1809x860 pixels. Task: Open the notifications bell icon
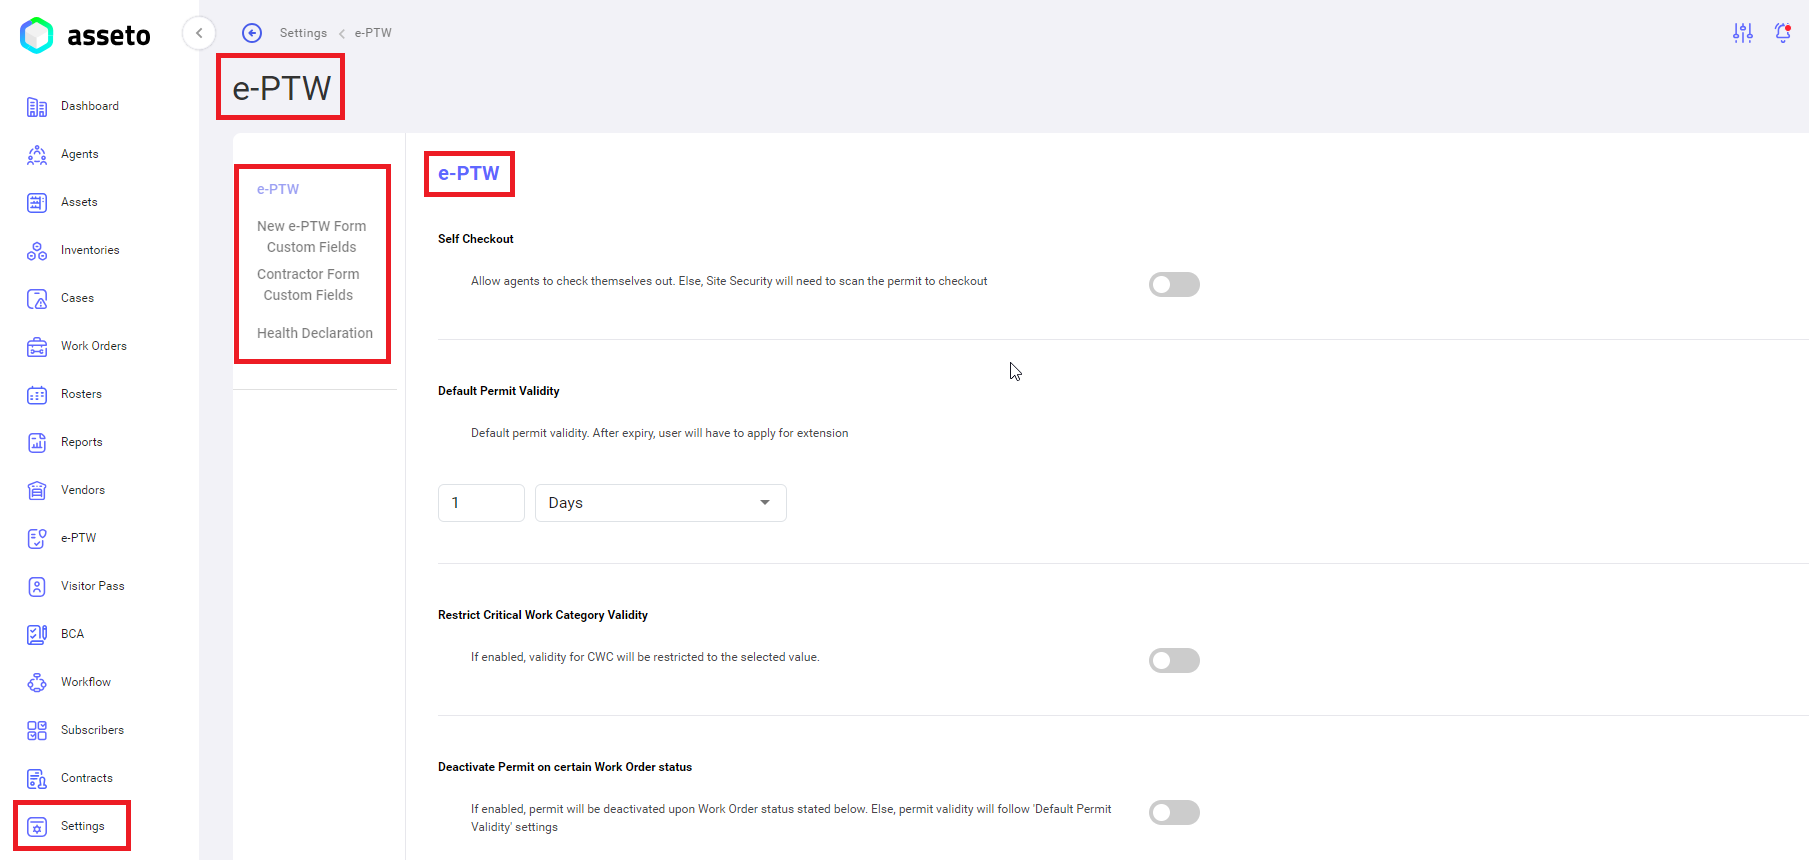pyautogui.click(x=1783, y=33)
